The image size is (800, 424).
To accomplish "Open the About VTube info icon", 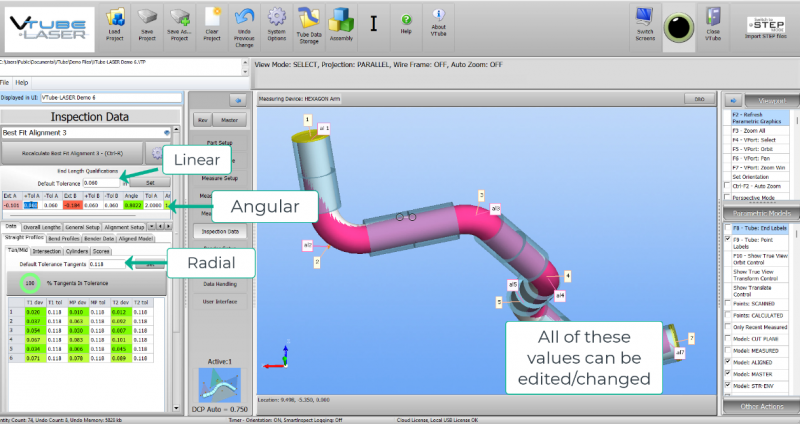I will pyautogui.click(x=438, y=23).
